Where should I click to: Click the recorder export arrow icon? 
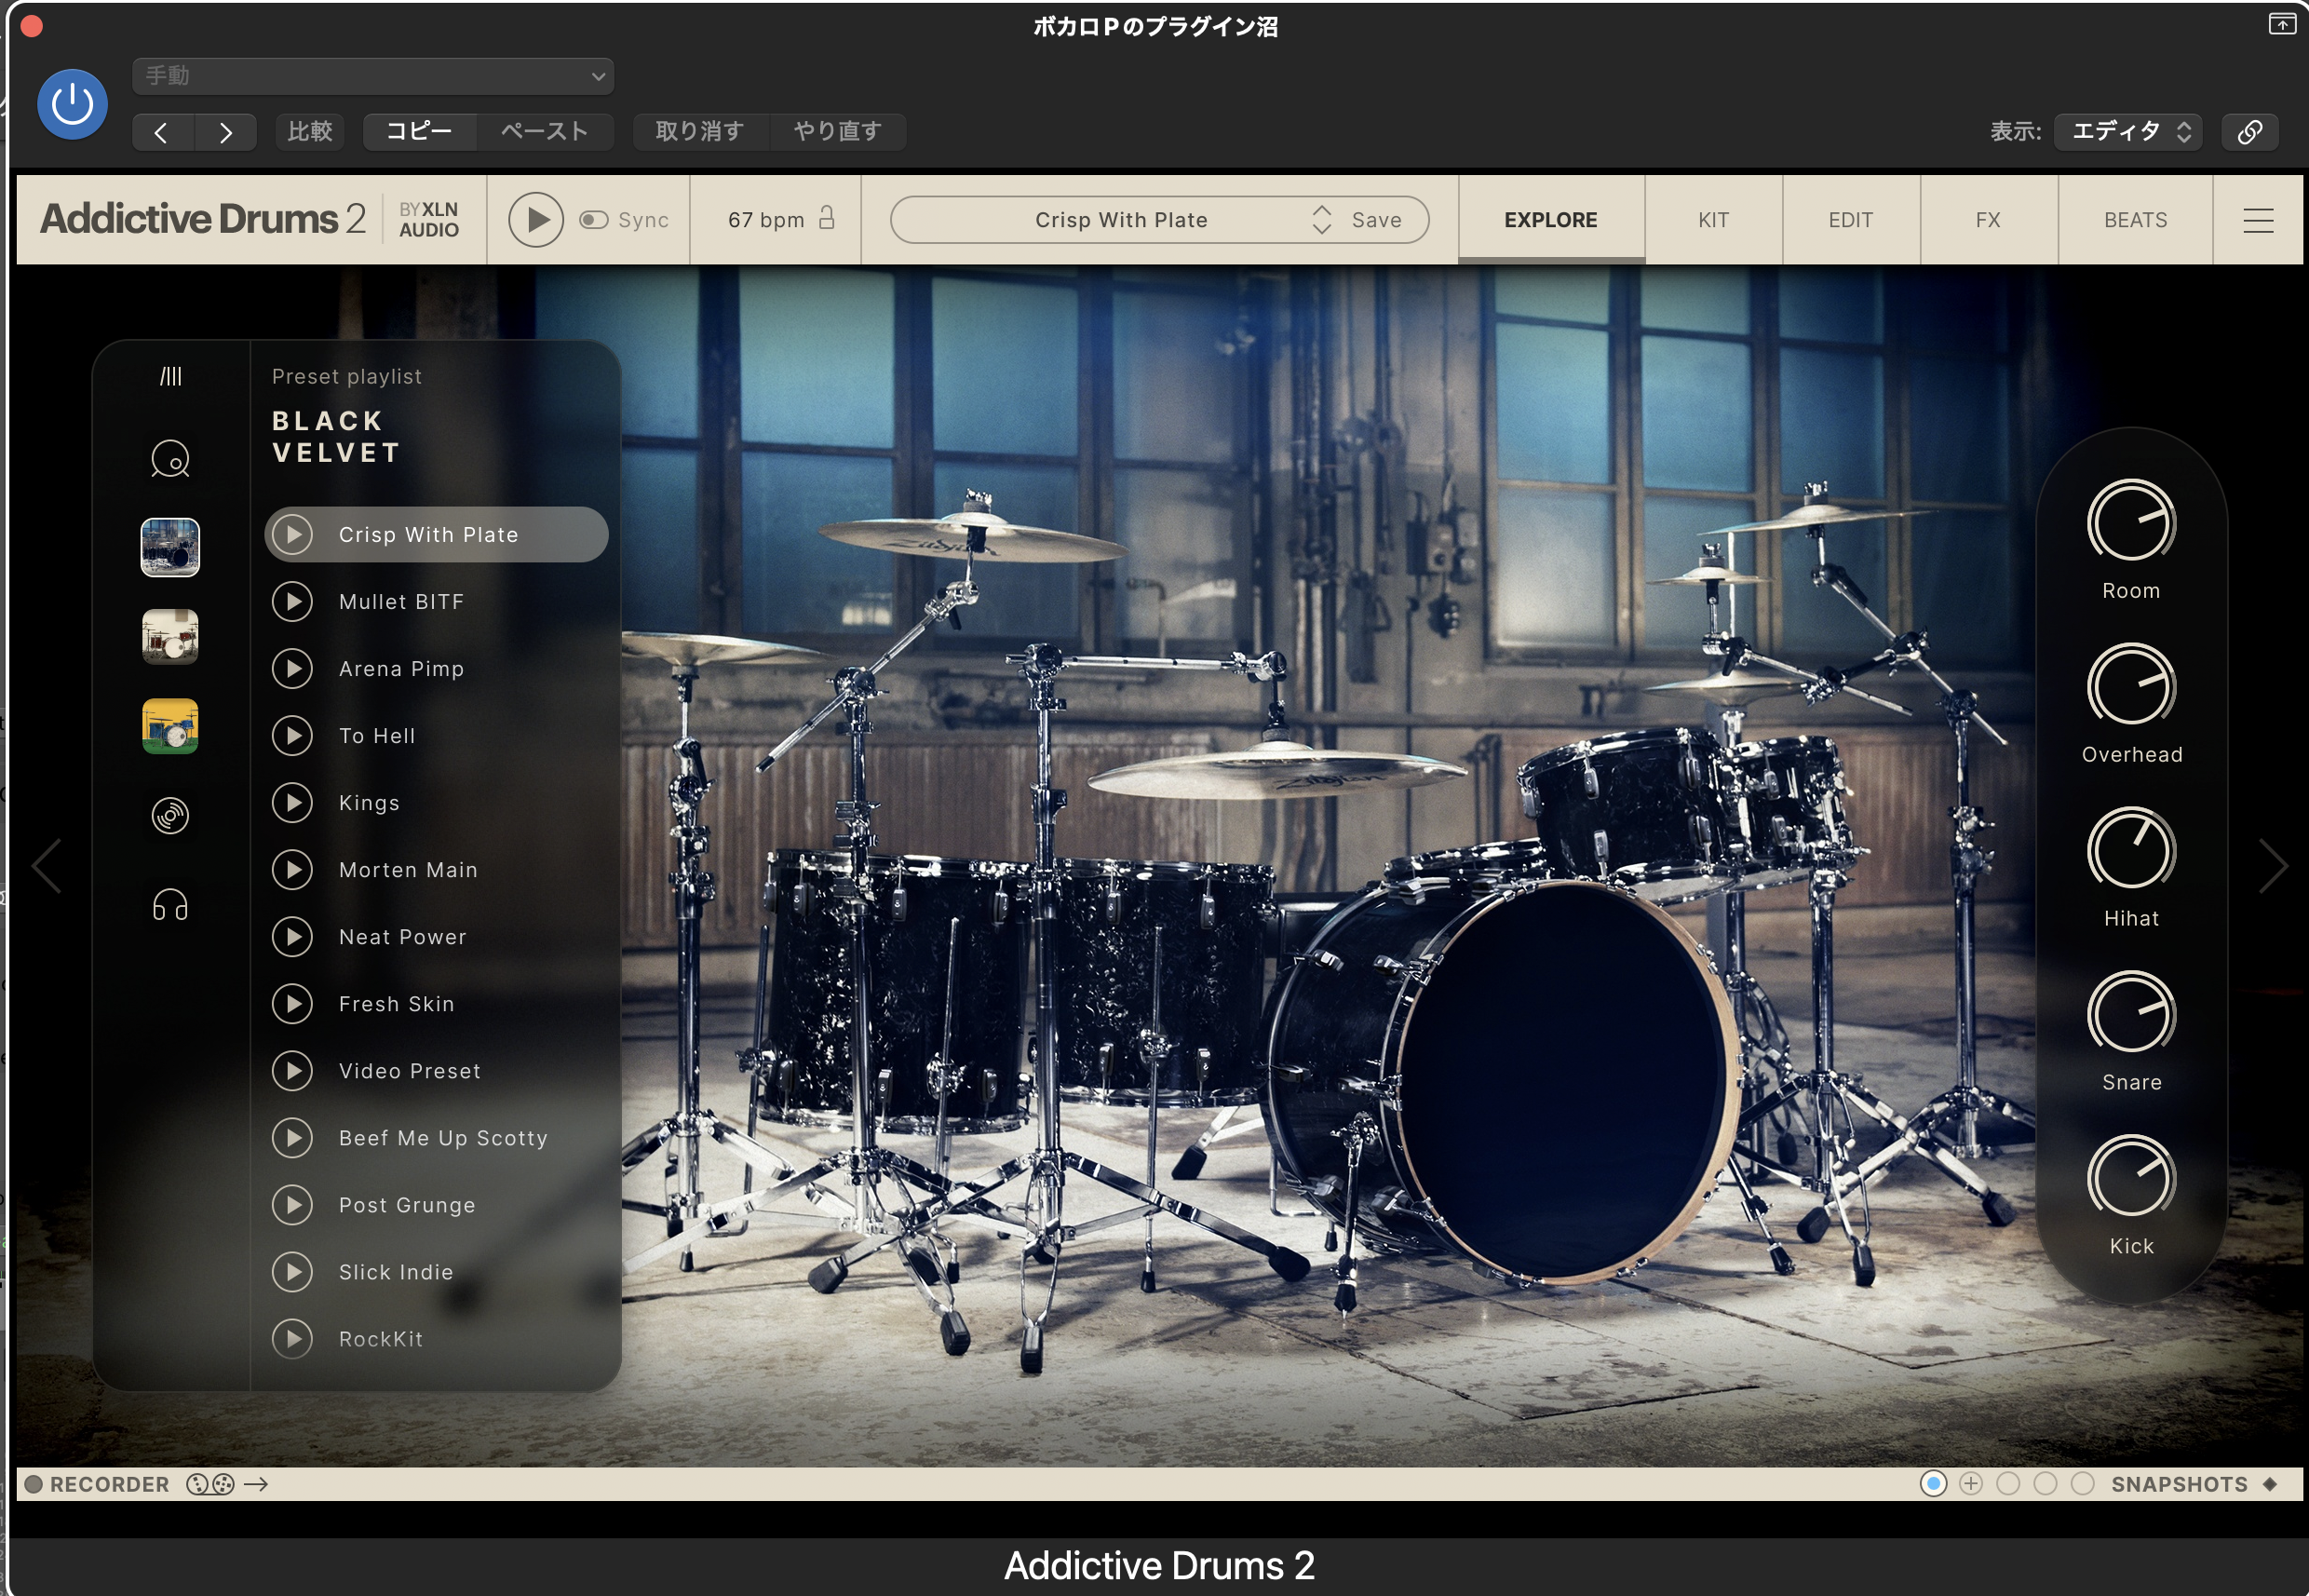(x=256, y=1484)
